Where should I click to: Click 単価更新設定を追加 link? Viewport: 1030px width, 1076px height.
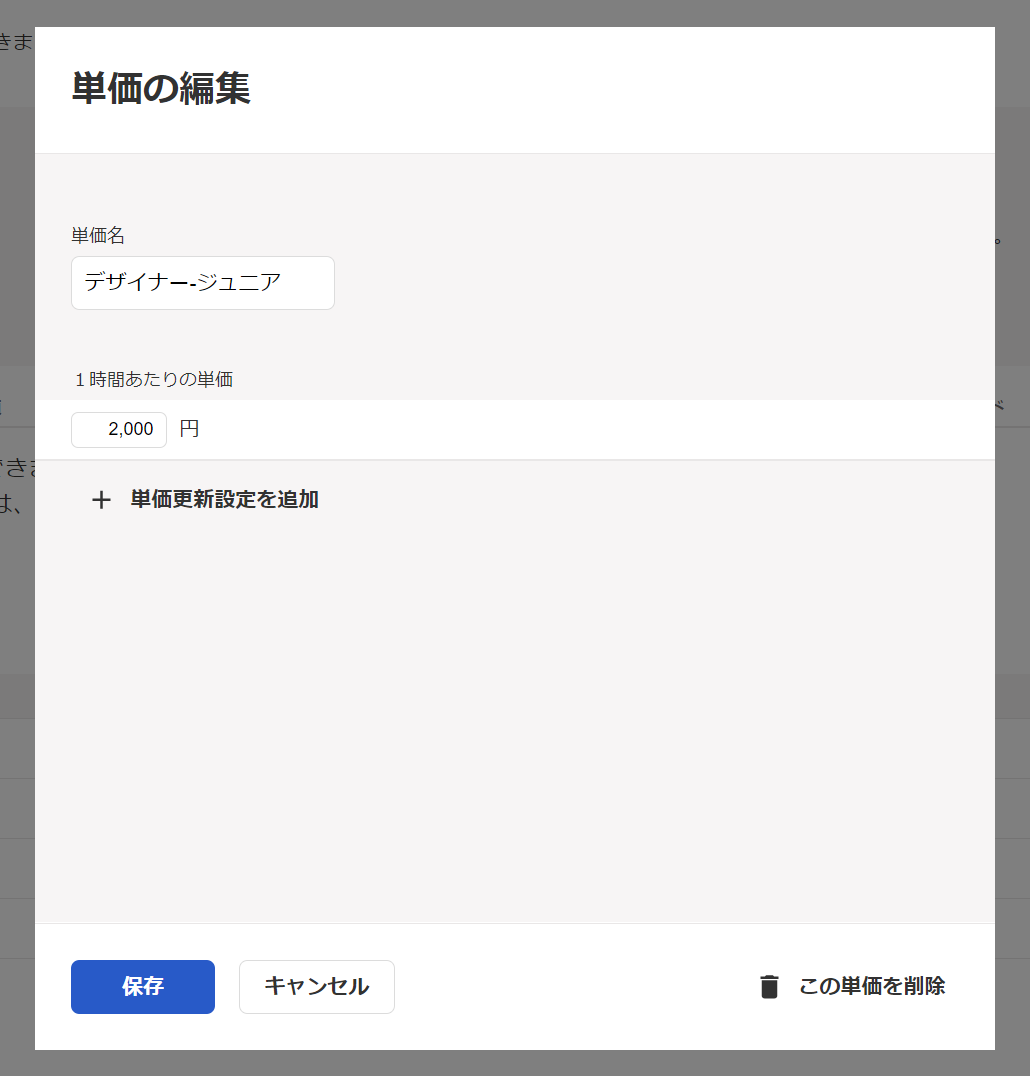coord(224,499)
